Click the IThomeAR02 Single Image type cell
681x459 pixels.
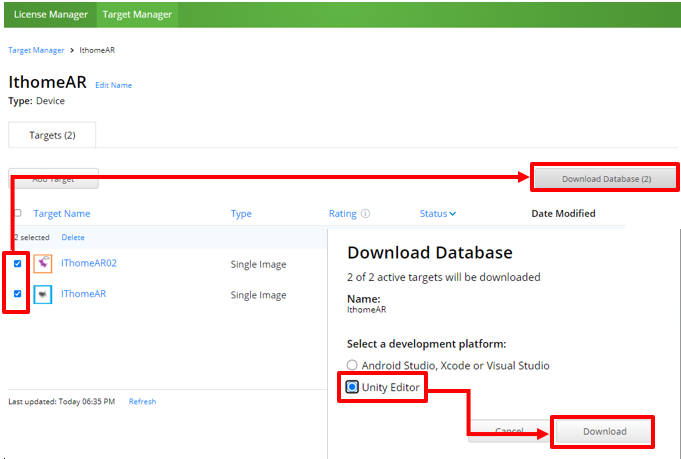[258, 264]
